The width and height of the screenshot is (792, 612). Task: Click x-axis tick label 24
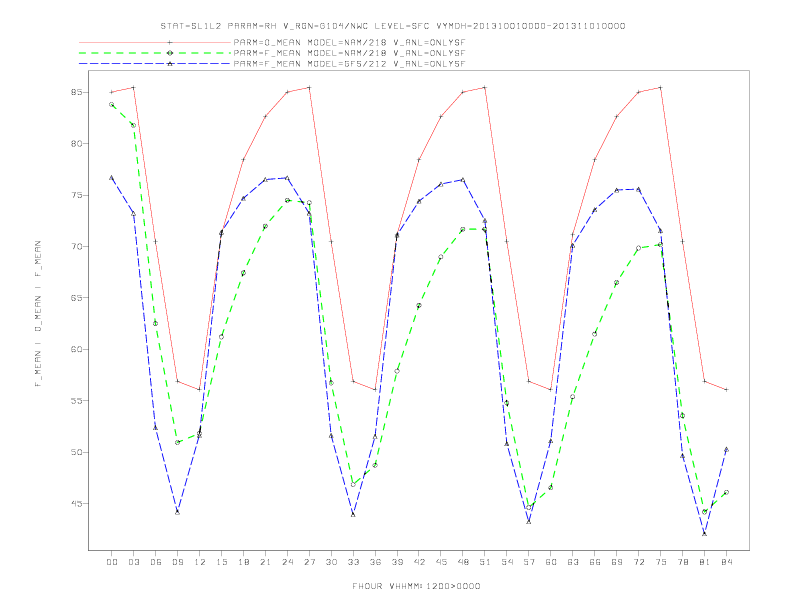(287, 562)
